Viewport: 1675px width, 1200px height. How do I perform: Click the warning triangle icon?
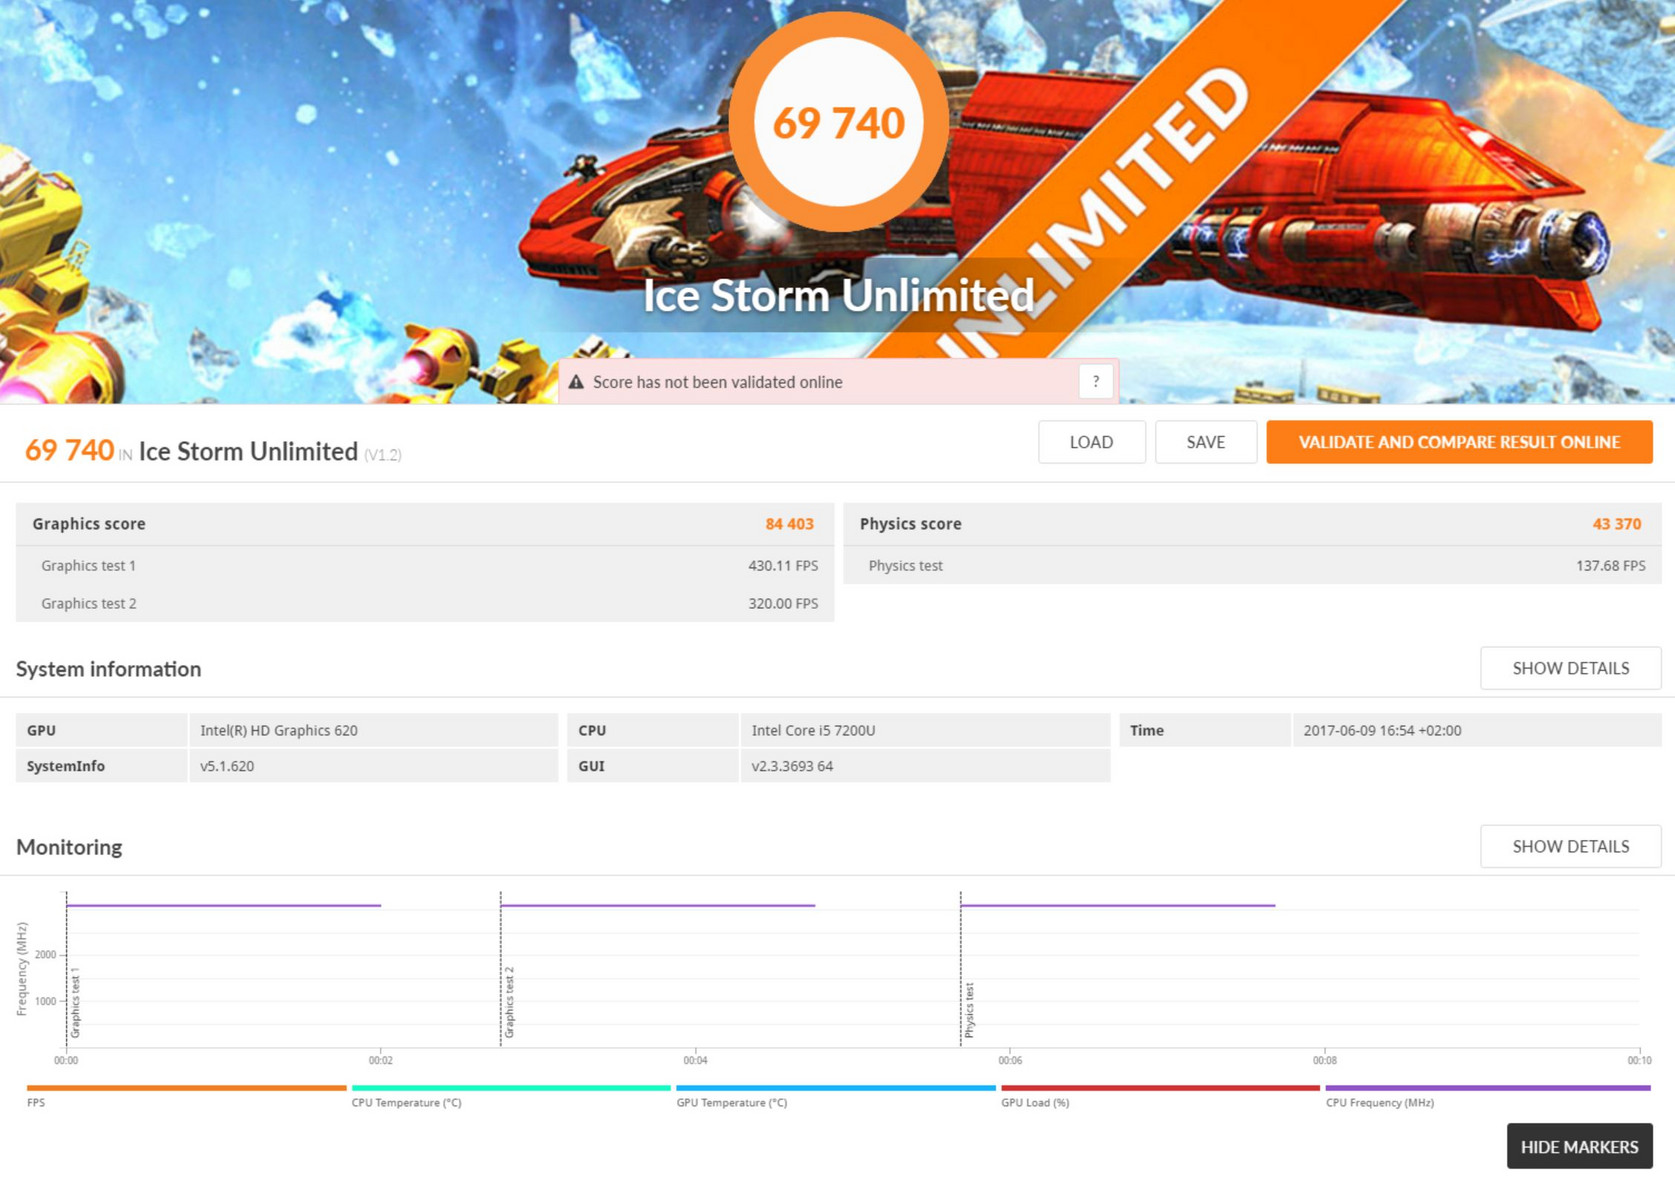pos(576,382)
